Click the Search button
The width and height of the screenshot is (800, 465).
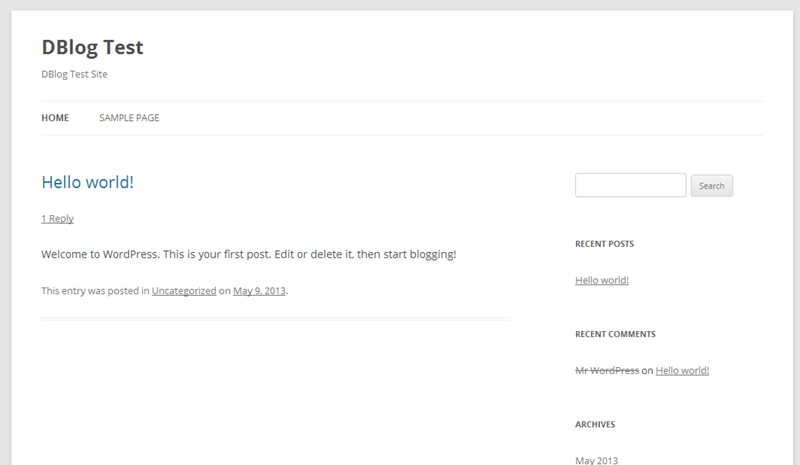coord(712,186)
